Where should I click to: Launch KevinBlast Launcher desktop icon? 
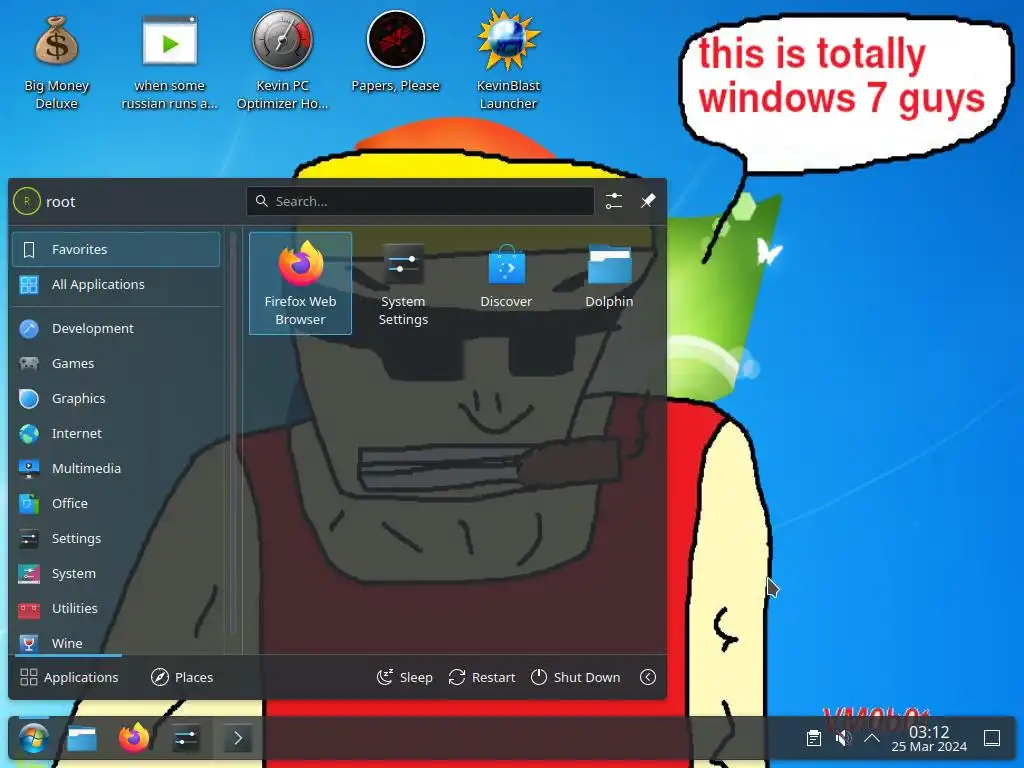point(508,60)
